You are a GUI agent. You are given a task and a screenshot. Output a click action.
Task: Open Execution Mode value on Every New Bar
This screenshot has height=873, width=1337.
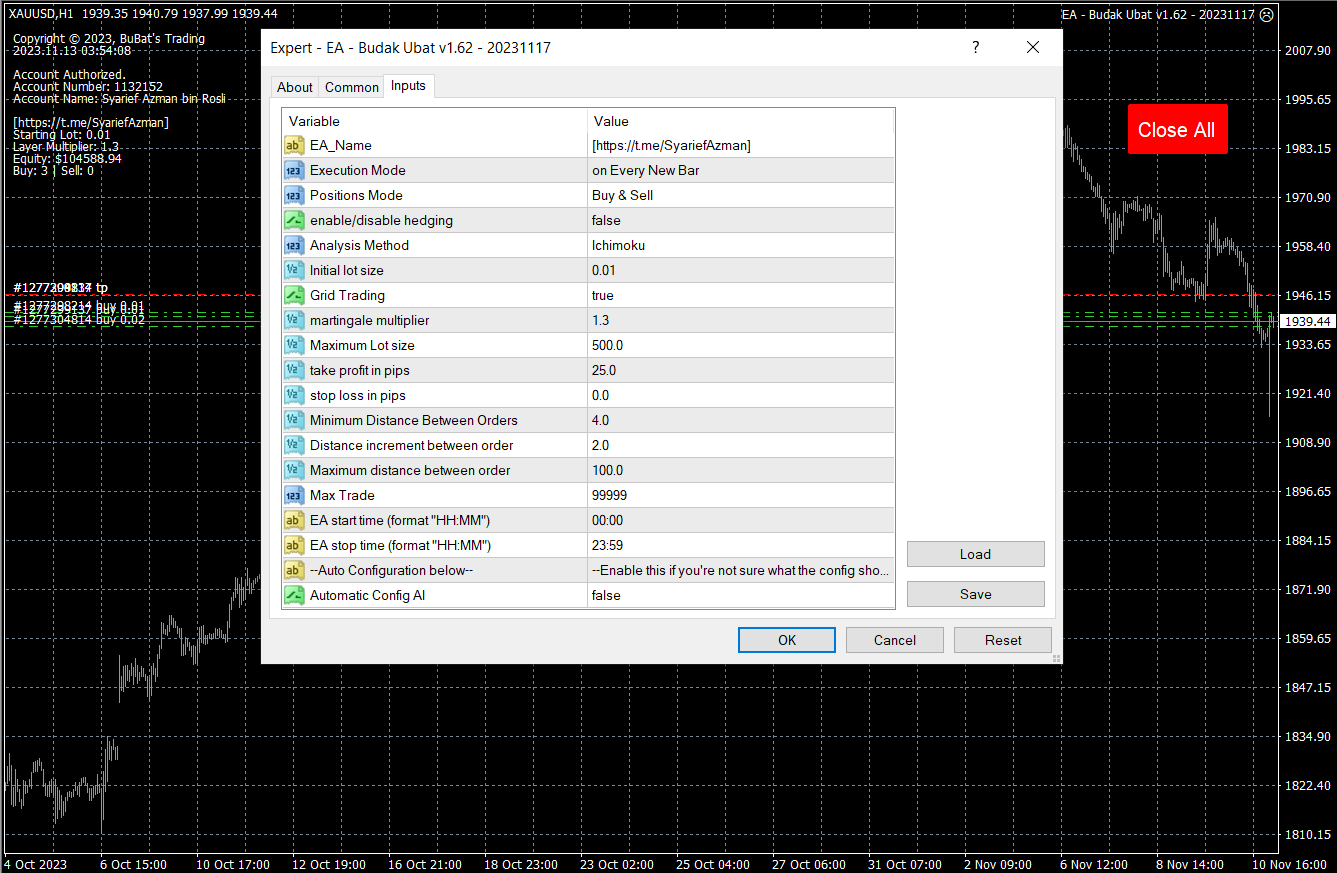point(740,170)
